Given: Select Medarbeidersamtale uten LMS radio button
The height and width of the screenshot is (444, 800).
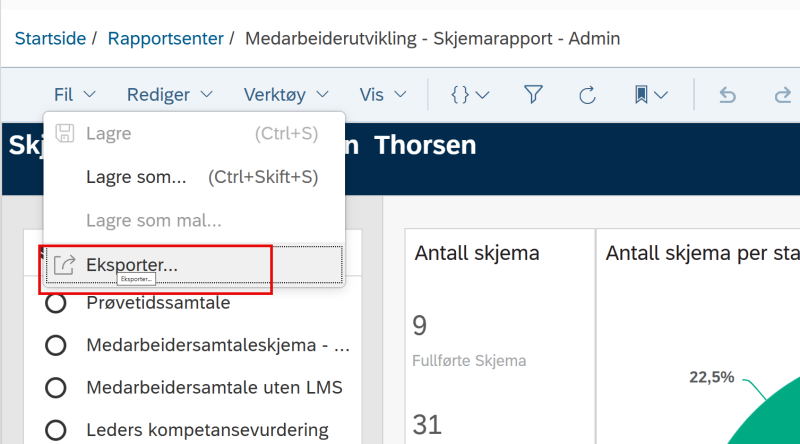Looking at the screenshot, I should pyautogui.click(x=56, y=388).
